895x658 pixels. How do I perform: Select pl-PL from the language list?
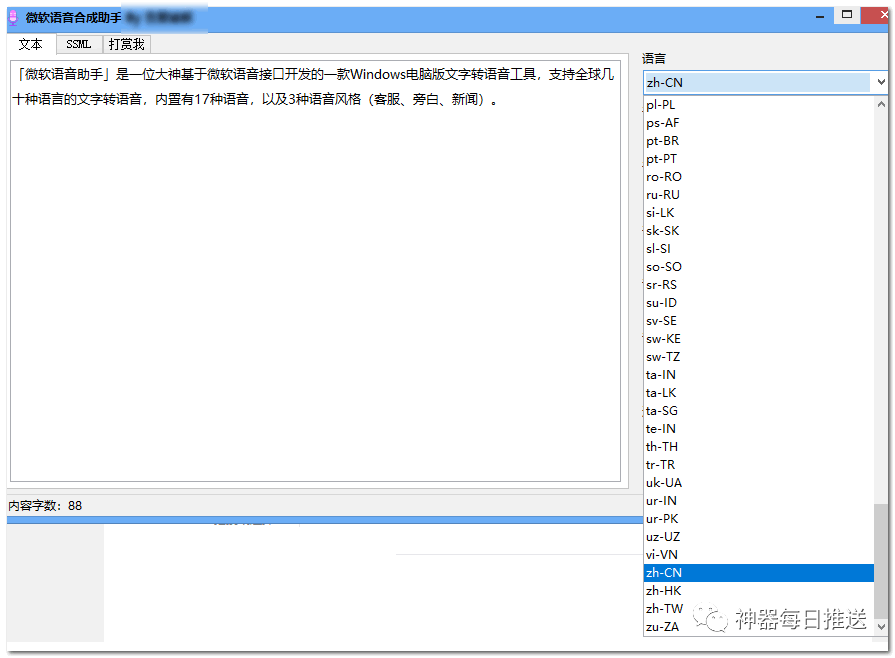759,104
